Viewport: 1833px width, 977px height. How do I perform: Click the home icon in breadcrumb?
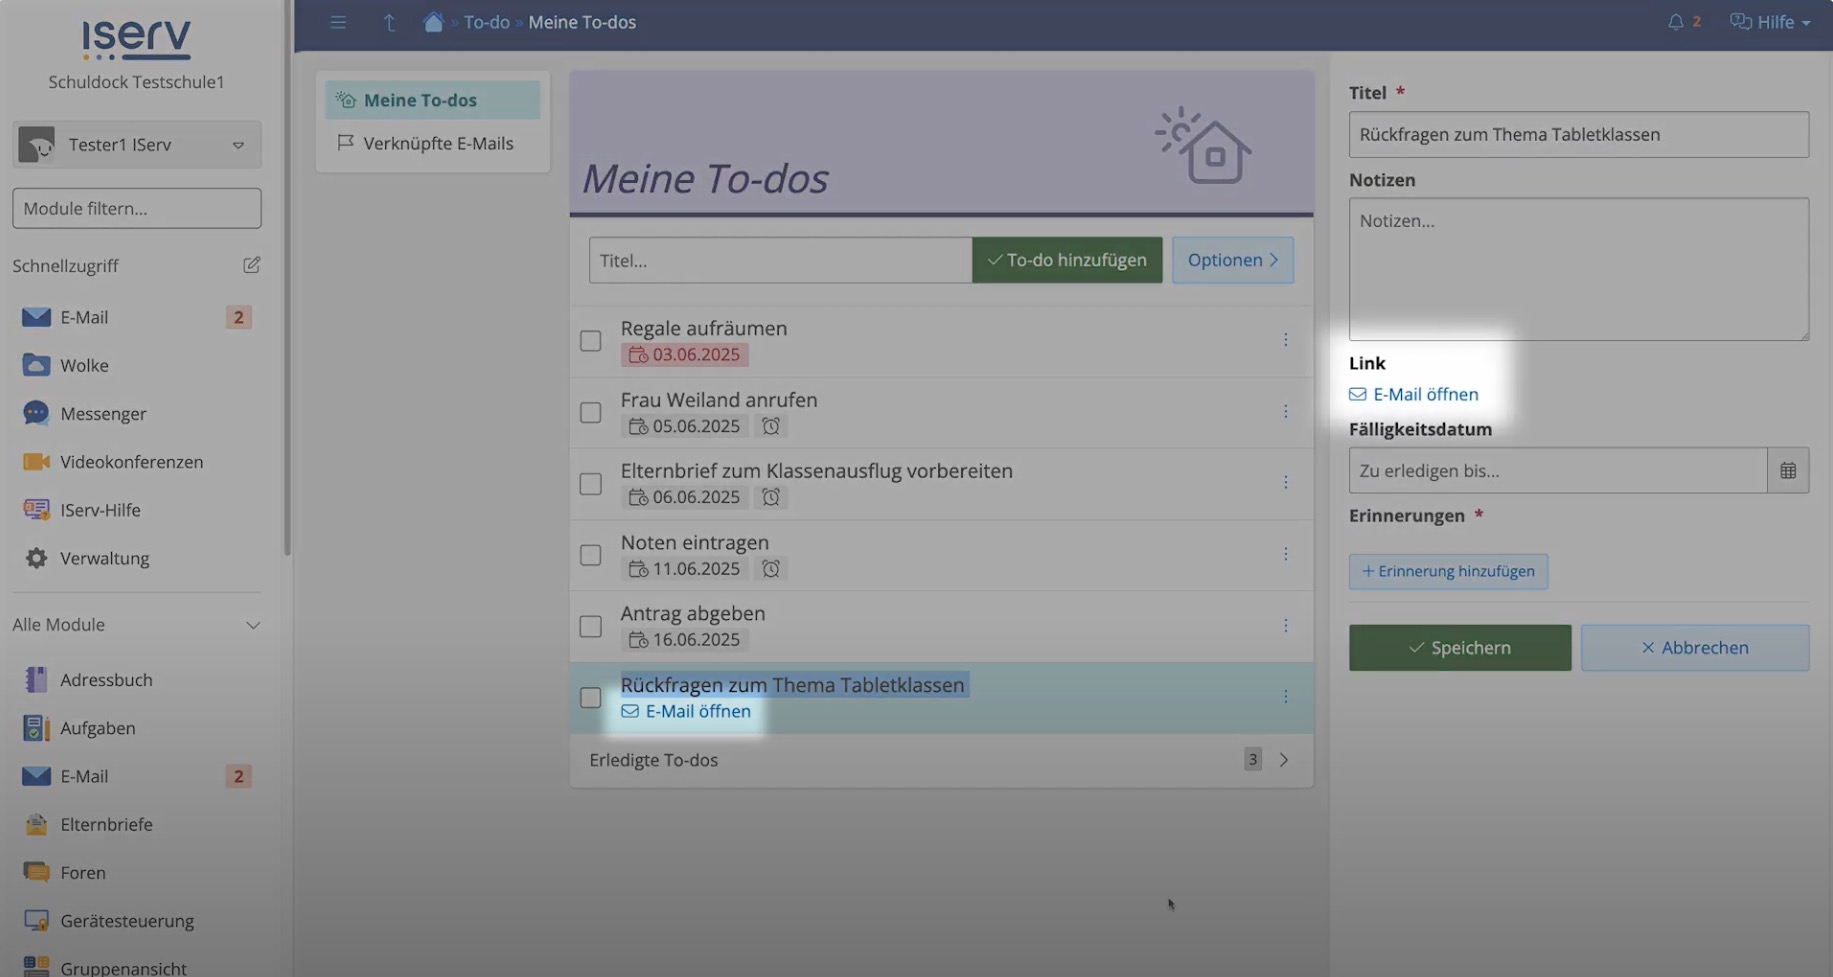433,22
